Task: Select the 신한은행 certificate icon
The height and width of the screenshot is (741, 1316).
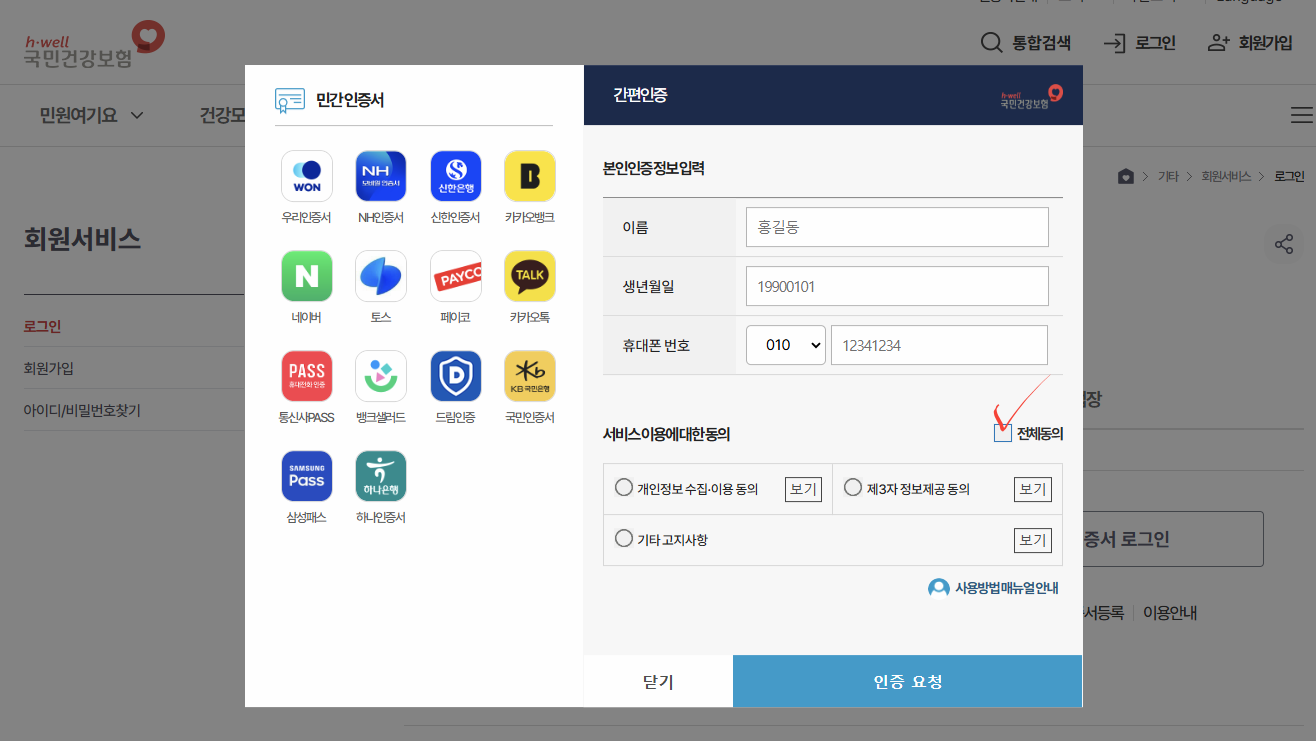Action: point(455,176)
